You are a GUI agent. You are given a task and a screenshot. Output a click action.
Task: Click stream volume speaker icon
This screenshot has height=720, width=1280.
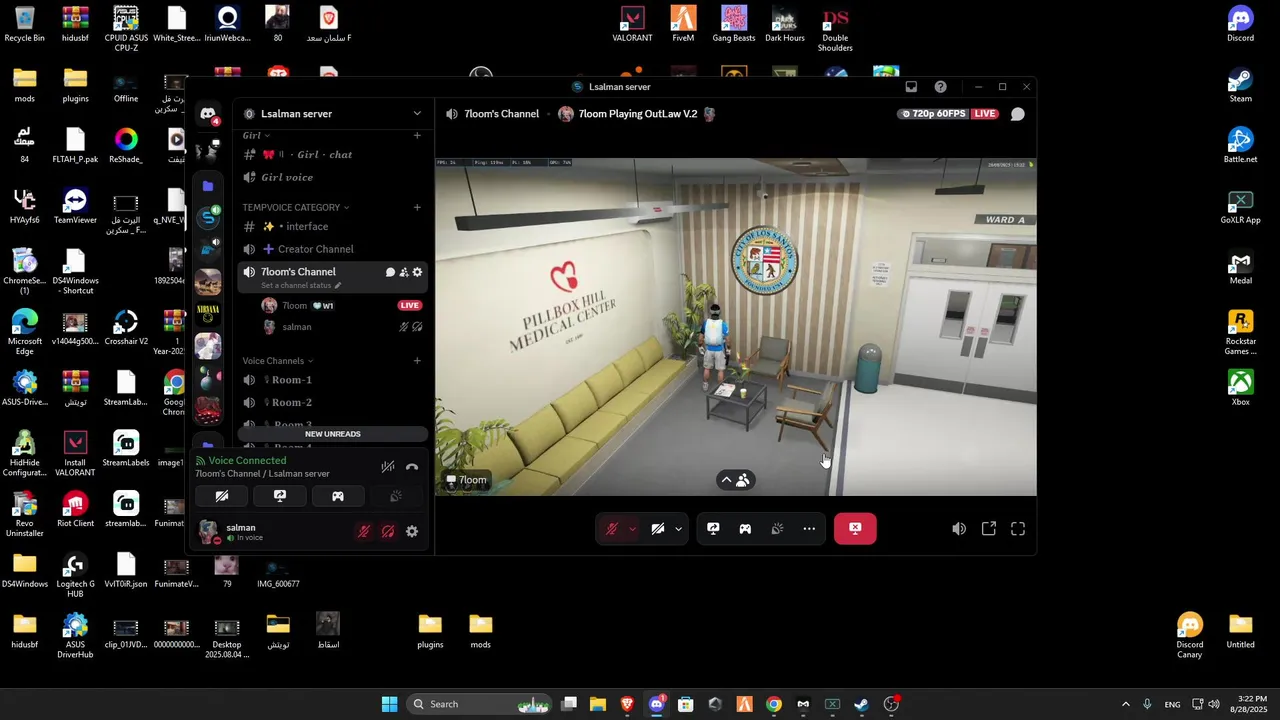pos(959,529)
